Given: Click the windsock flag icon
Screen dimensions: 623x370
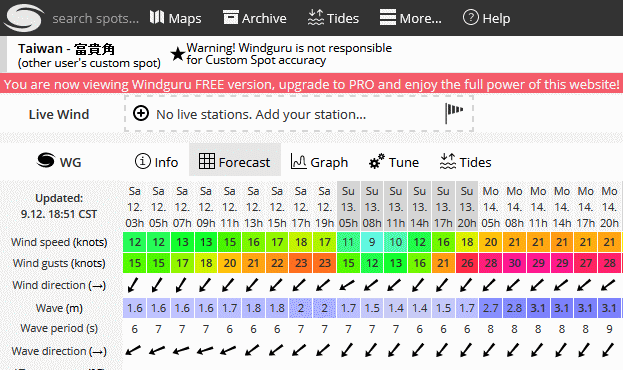Looking at the screenshot, I should (454, 113).
